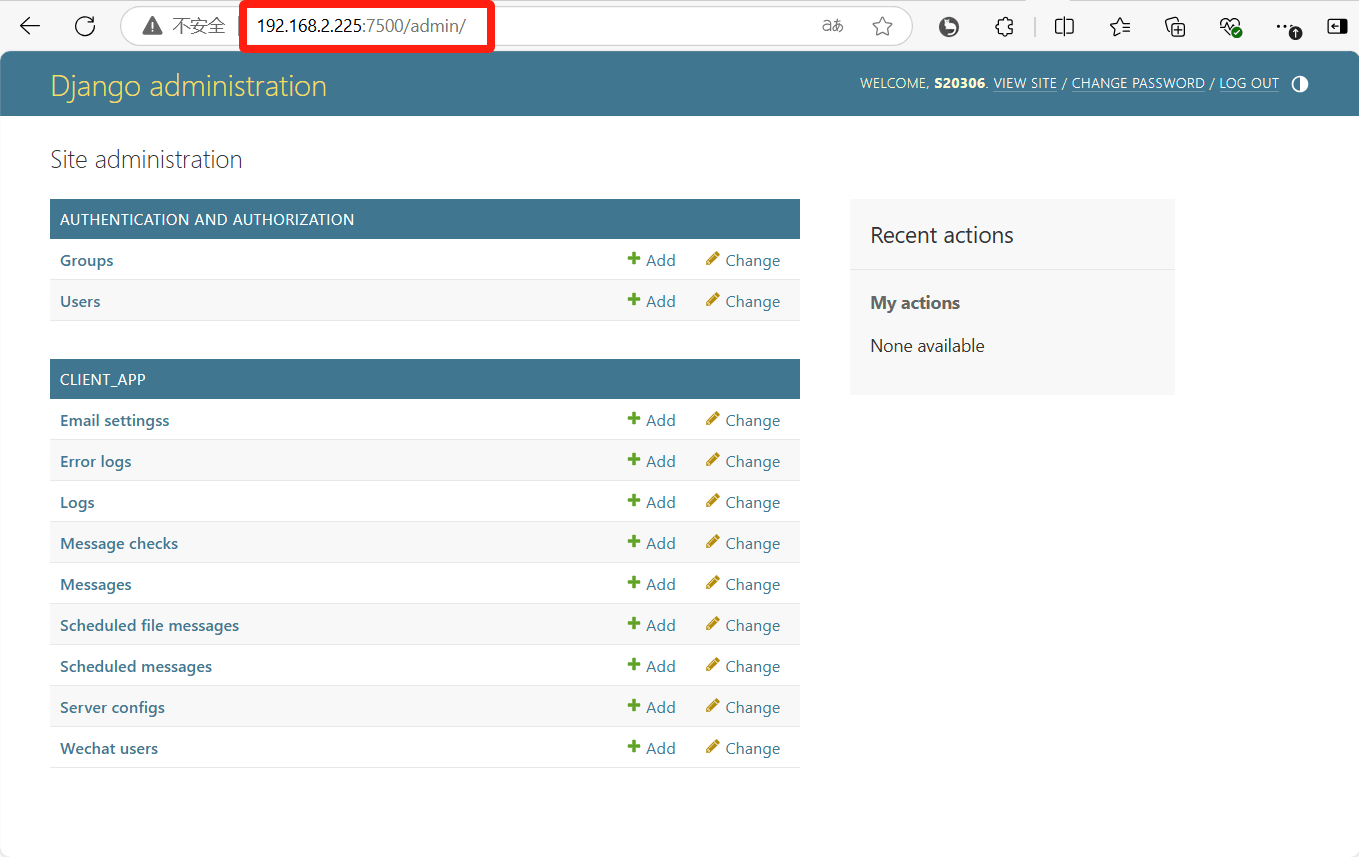Click the browser address bar URL
Image resolution: width=1359 pixels, height=857 pixels.
361,26
